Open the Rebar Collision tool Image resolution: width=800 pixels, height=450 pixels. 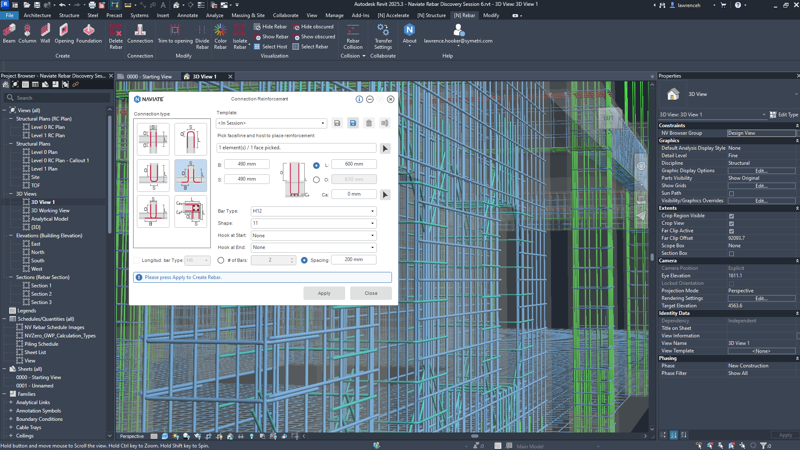coord(353,35)
